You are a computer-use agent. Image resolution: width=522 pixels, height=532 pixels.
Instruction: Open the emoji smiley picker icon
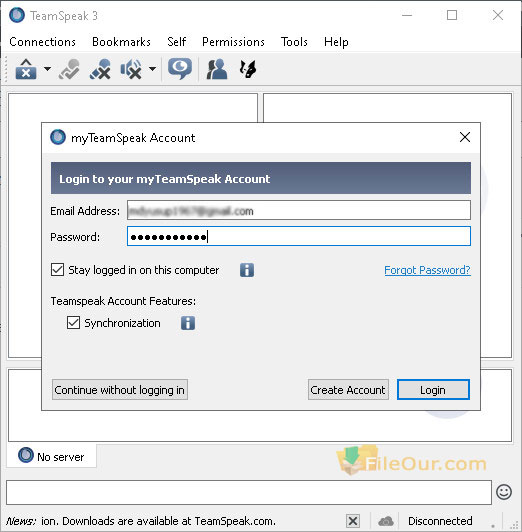(x=504, y=492)
